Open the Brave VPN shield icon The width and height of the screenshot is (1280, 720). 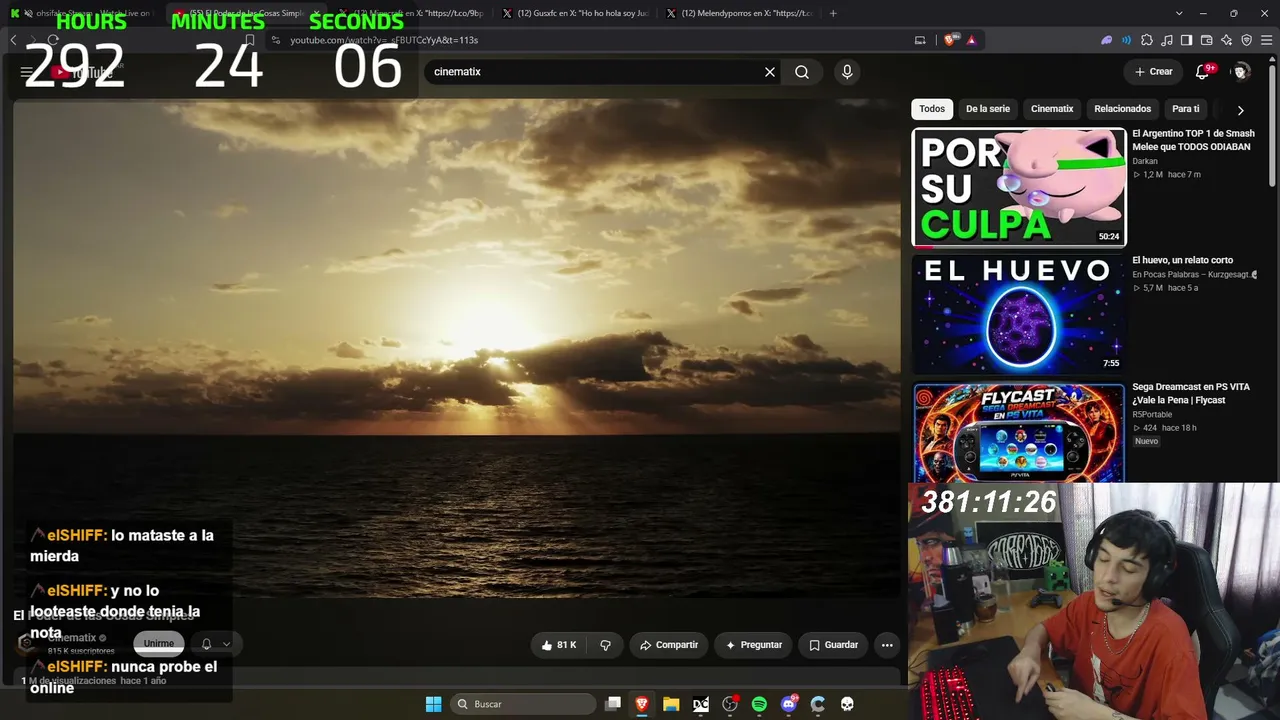click(x=1247, y=40)
